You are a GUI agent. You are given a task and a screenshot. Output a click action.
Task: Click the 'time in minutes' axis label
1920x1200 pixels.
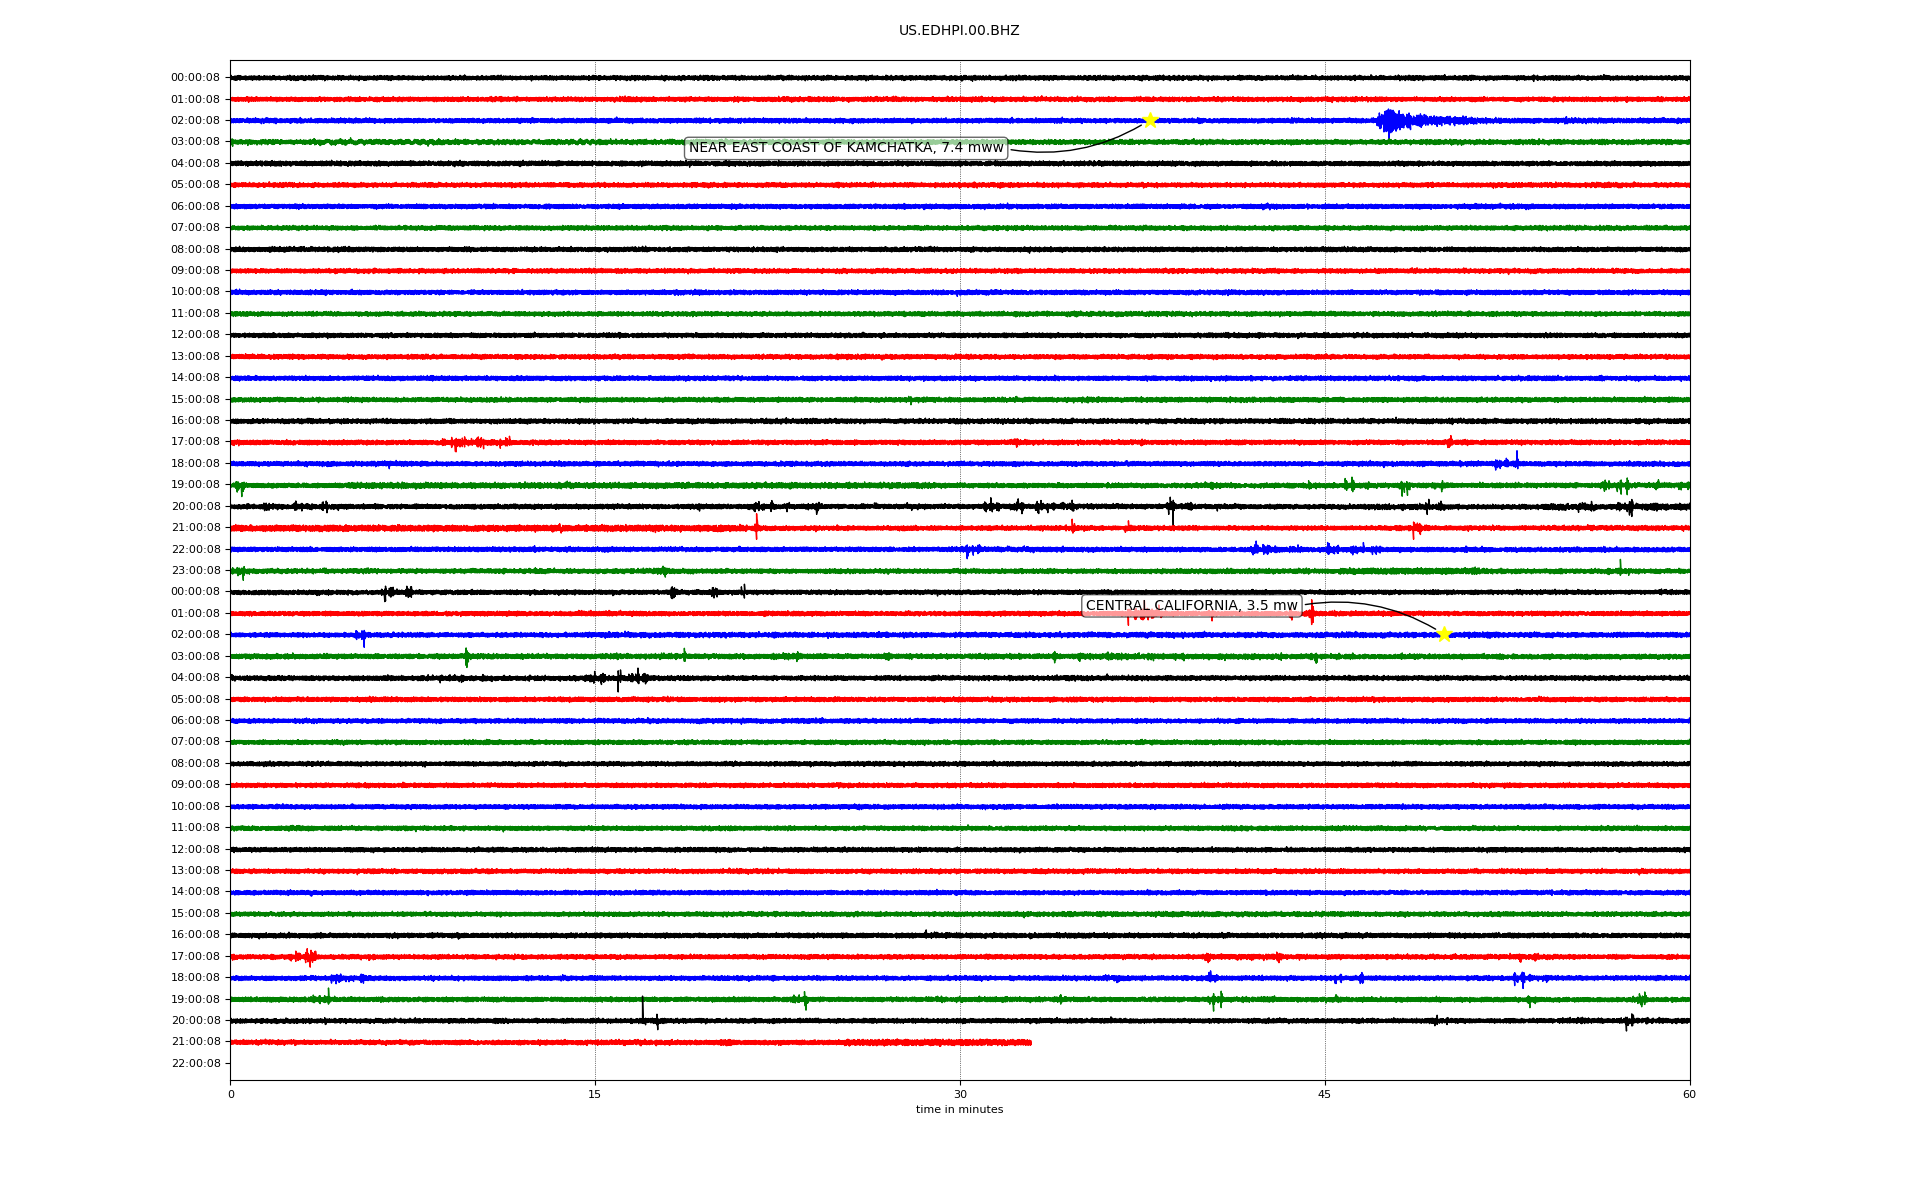coord(959,1110)
